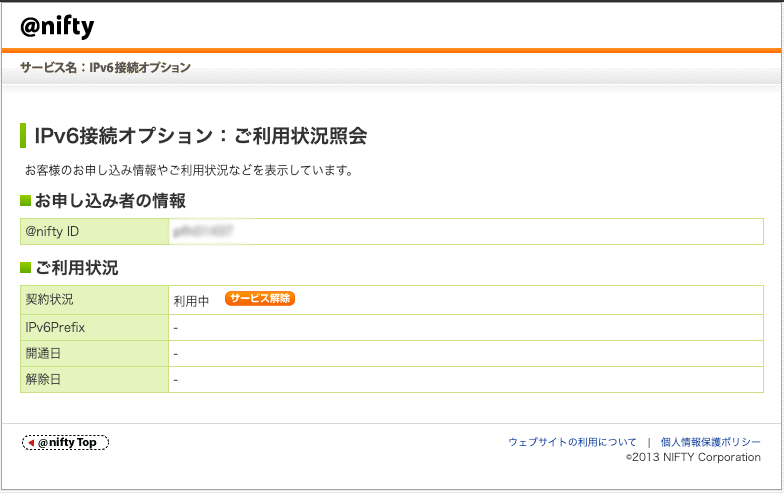
Task: Open the @nifty Top link
Action: tap(65, 442)
